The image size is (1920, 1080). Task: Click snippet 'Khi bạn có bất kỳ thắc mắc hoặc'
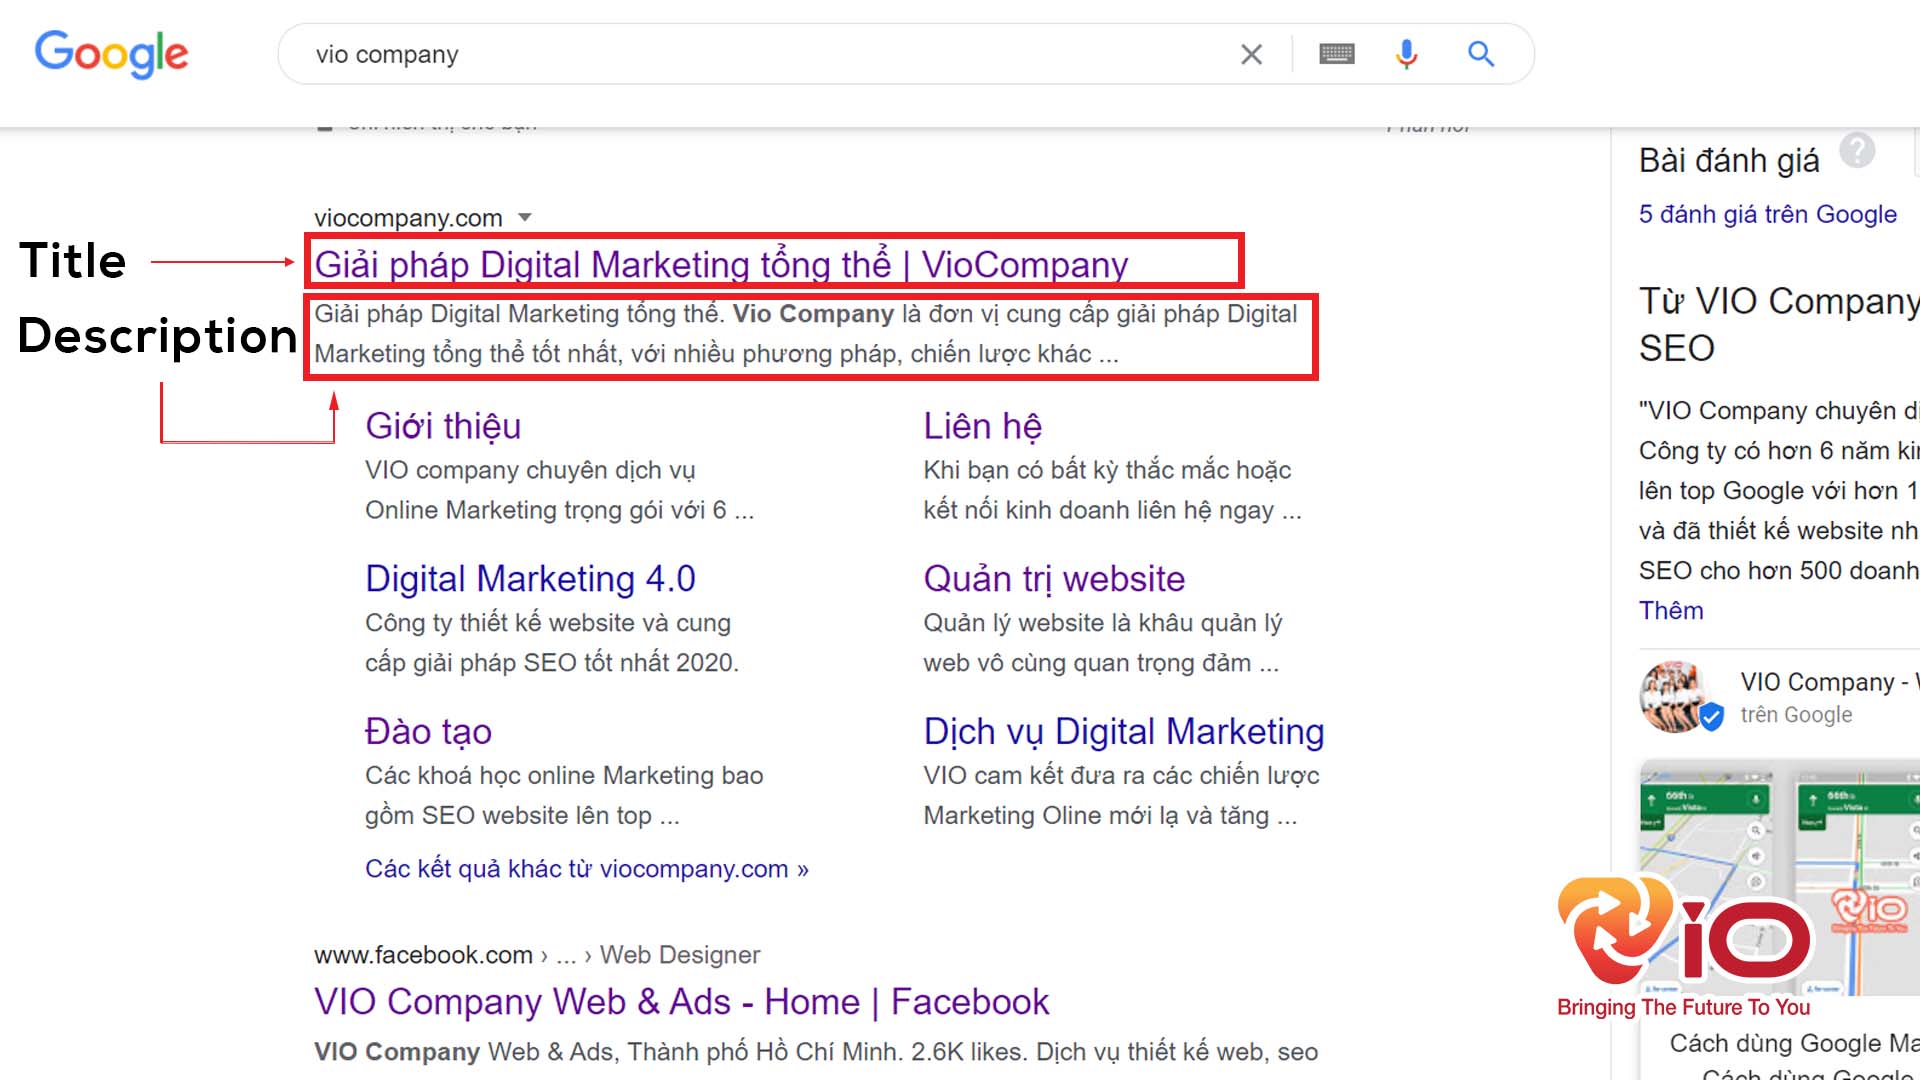(x=1107, y=470)
